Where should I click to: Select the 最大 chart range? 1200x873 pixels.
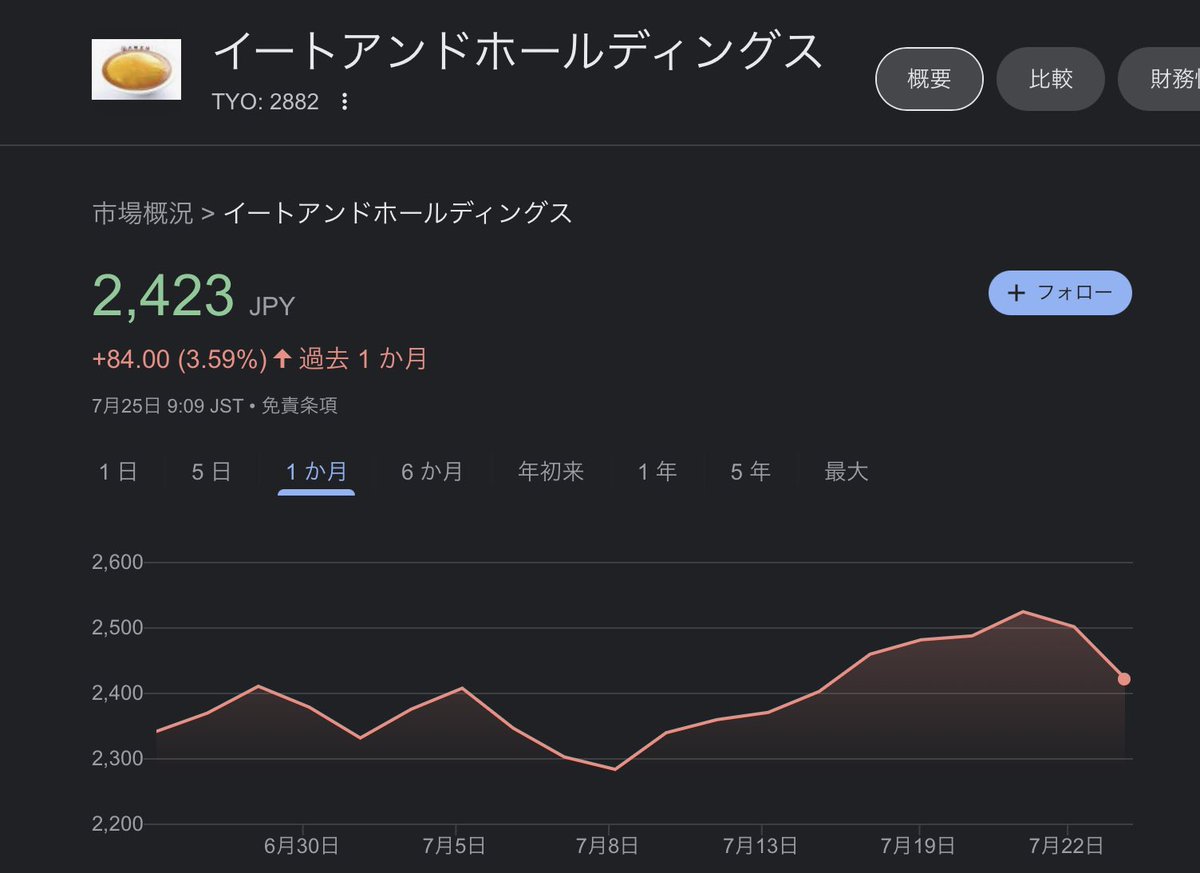846,472
